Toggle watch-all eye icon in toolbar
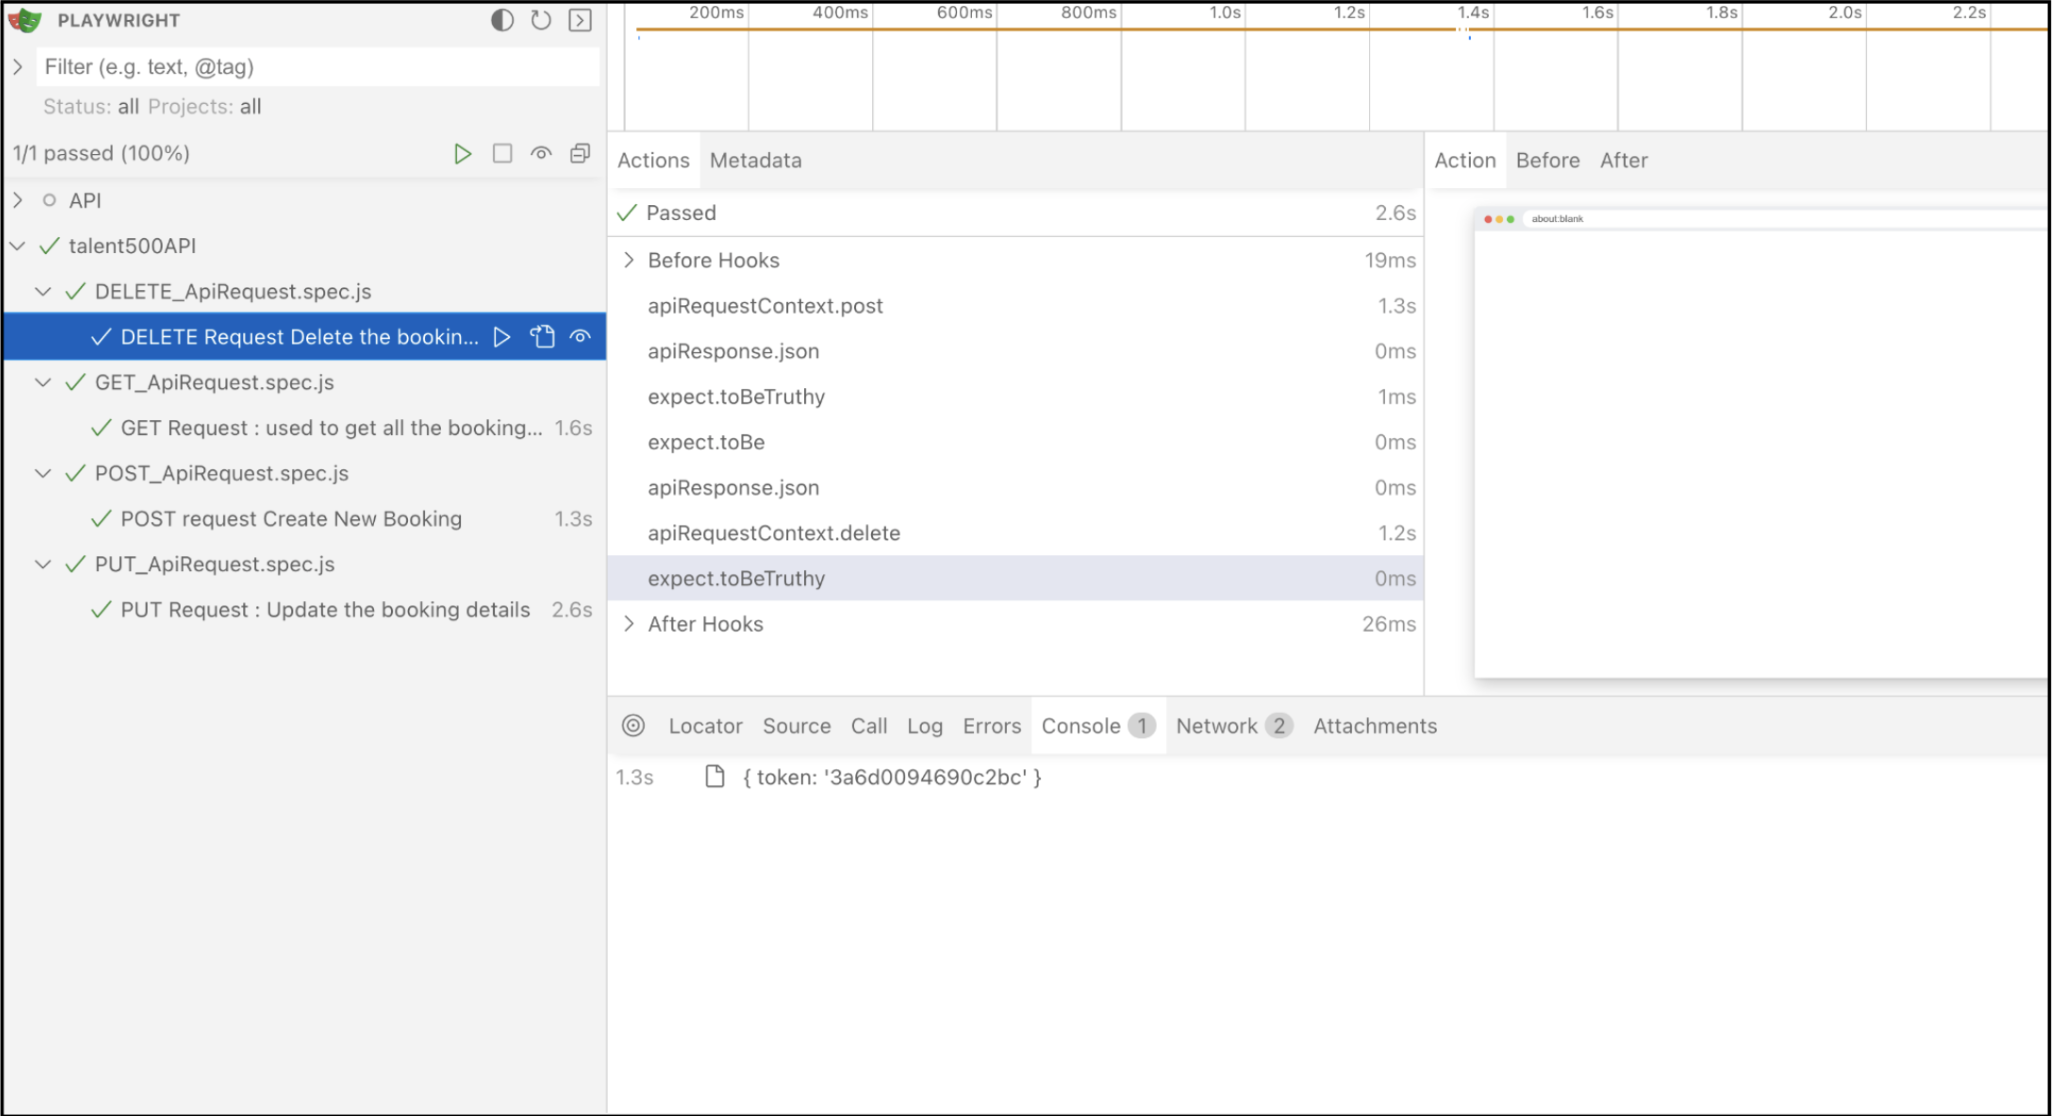 coord(541,153)
